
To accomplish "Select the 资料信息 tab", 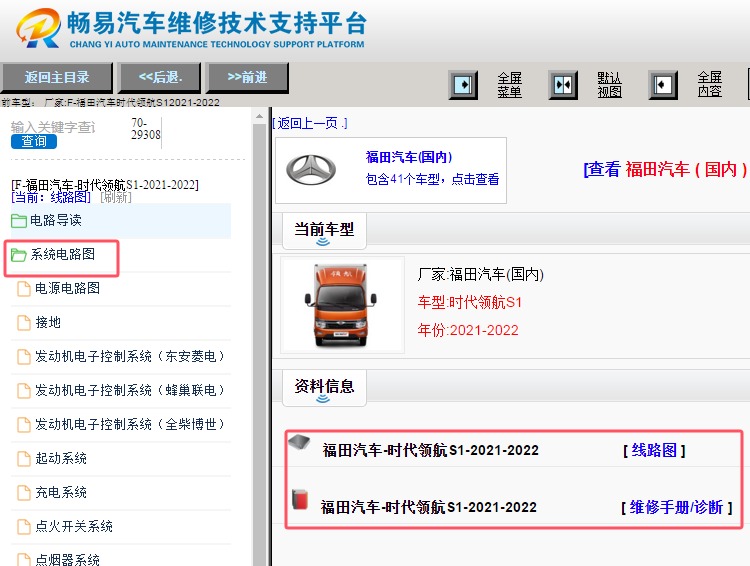I will click(324, 388).
